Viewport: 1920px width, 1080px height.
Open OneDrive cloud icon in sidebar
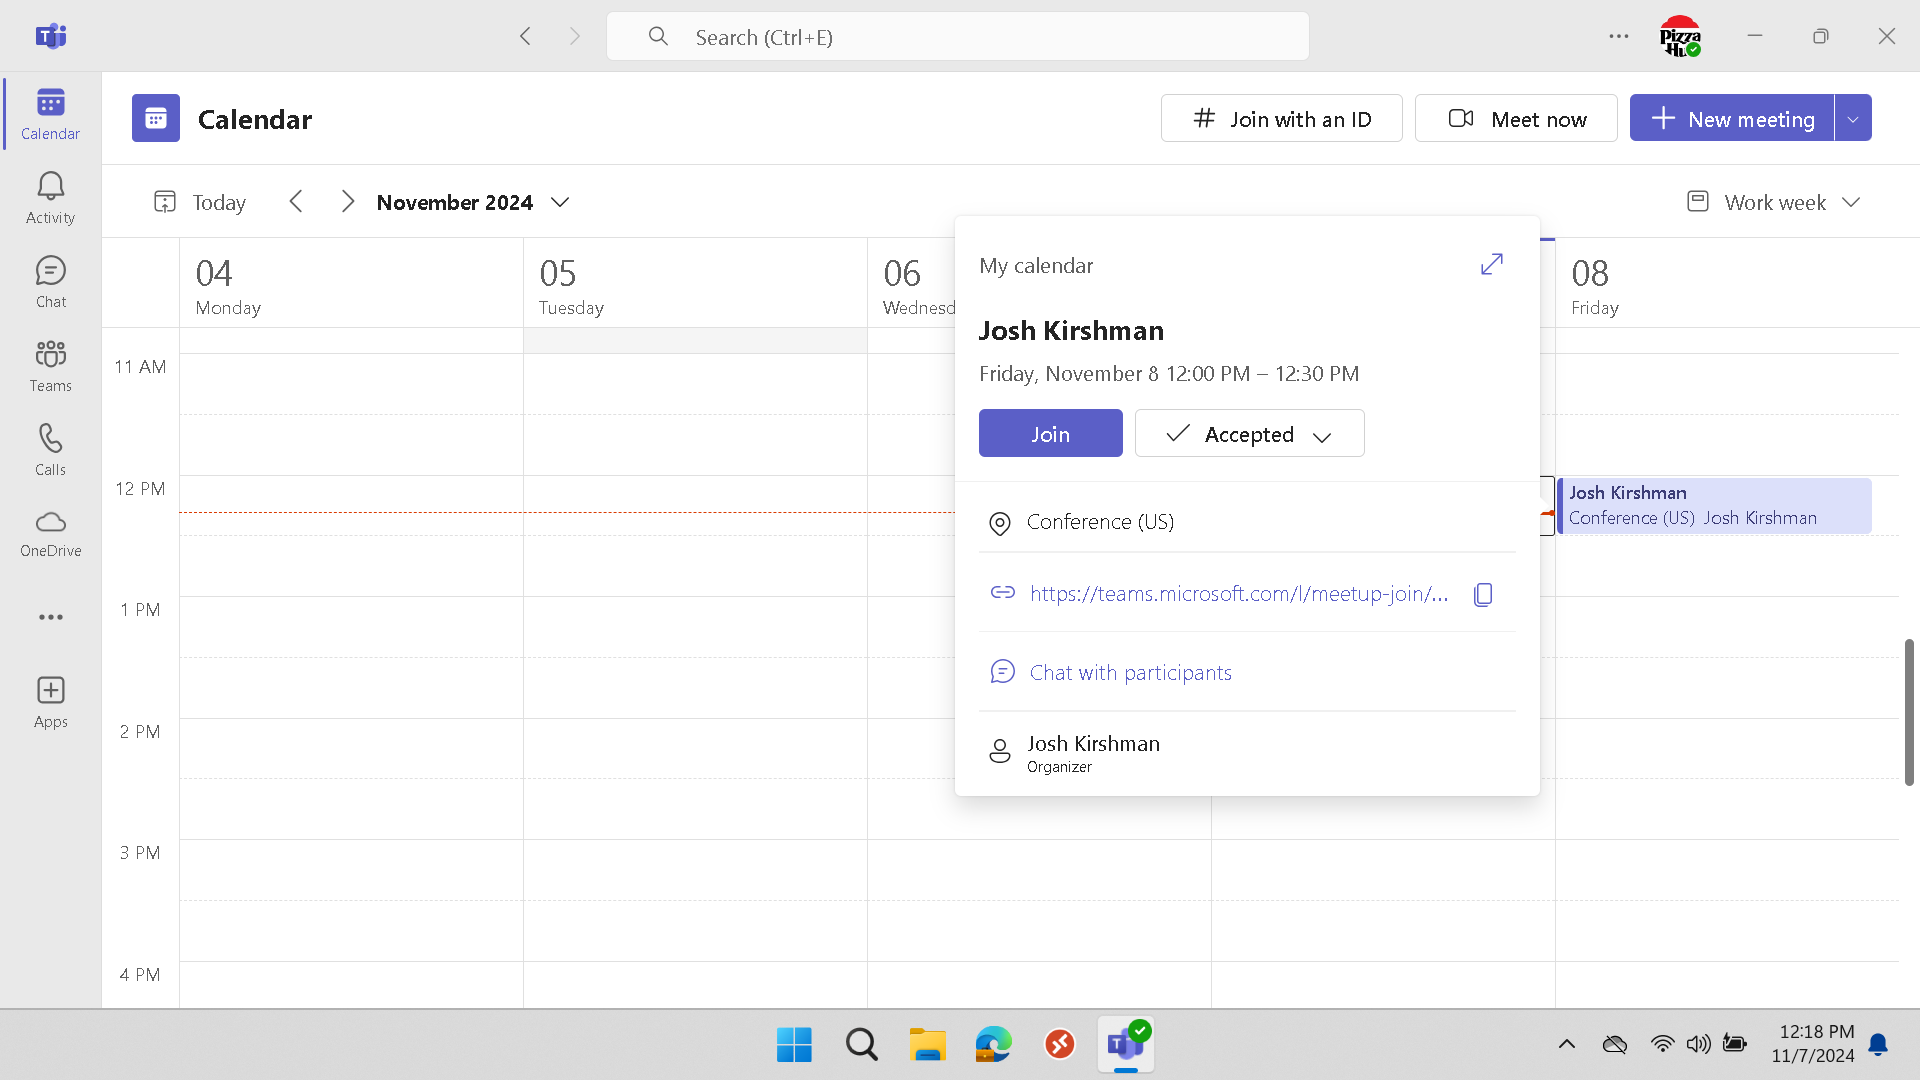click(50, 533)
